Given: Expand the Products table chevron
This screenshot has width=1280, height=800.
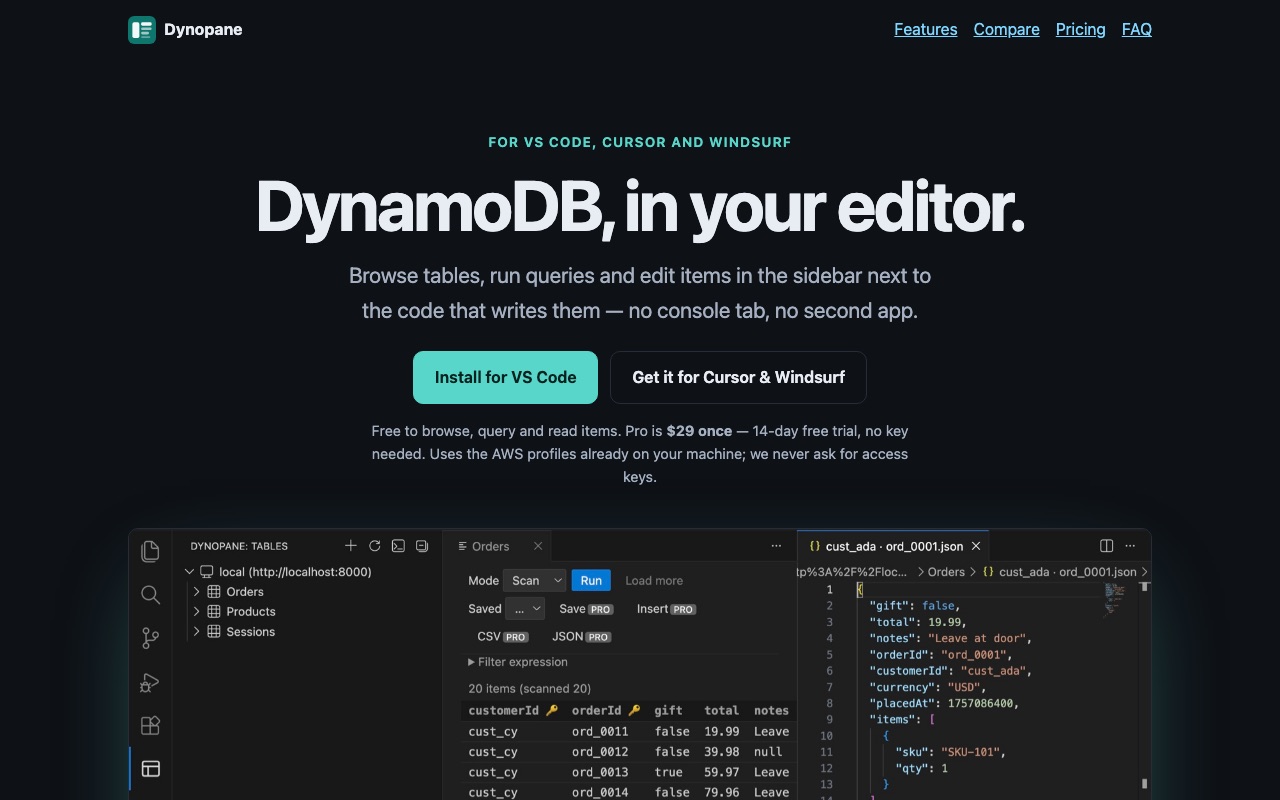Looking at the screenshot, I should point(197,612).
